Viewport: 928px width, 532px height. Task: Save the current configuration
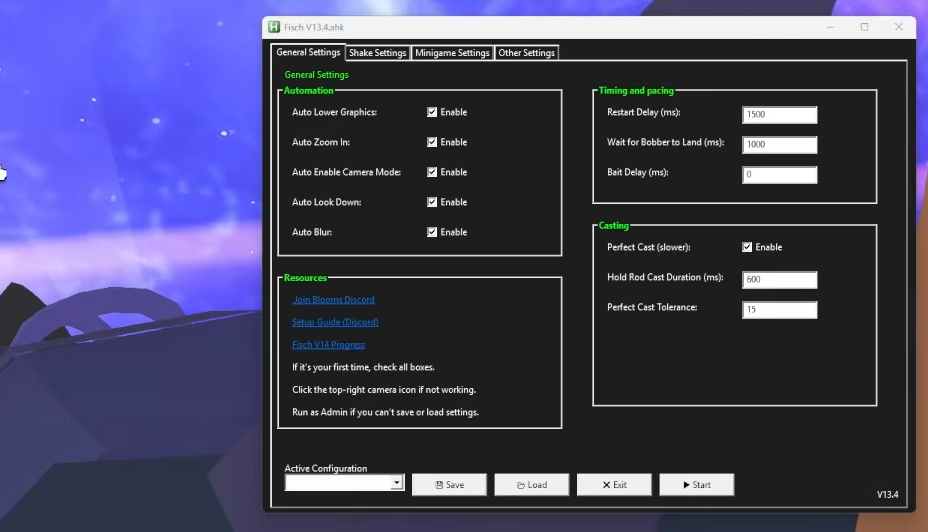pos(449,485)
